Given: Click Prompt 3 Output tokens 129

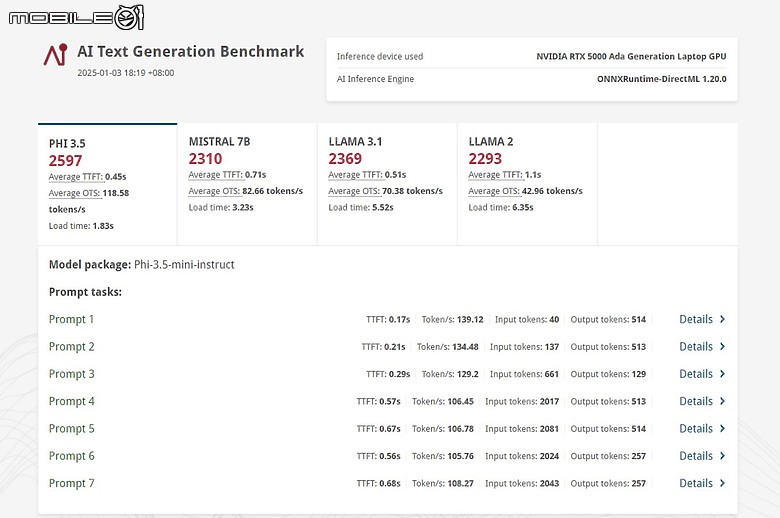Looking at the screenshot, I should point(608,374).
